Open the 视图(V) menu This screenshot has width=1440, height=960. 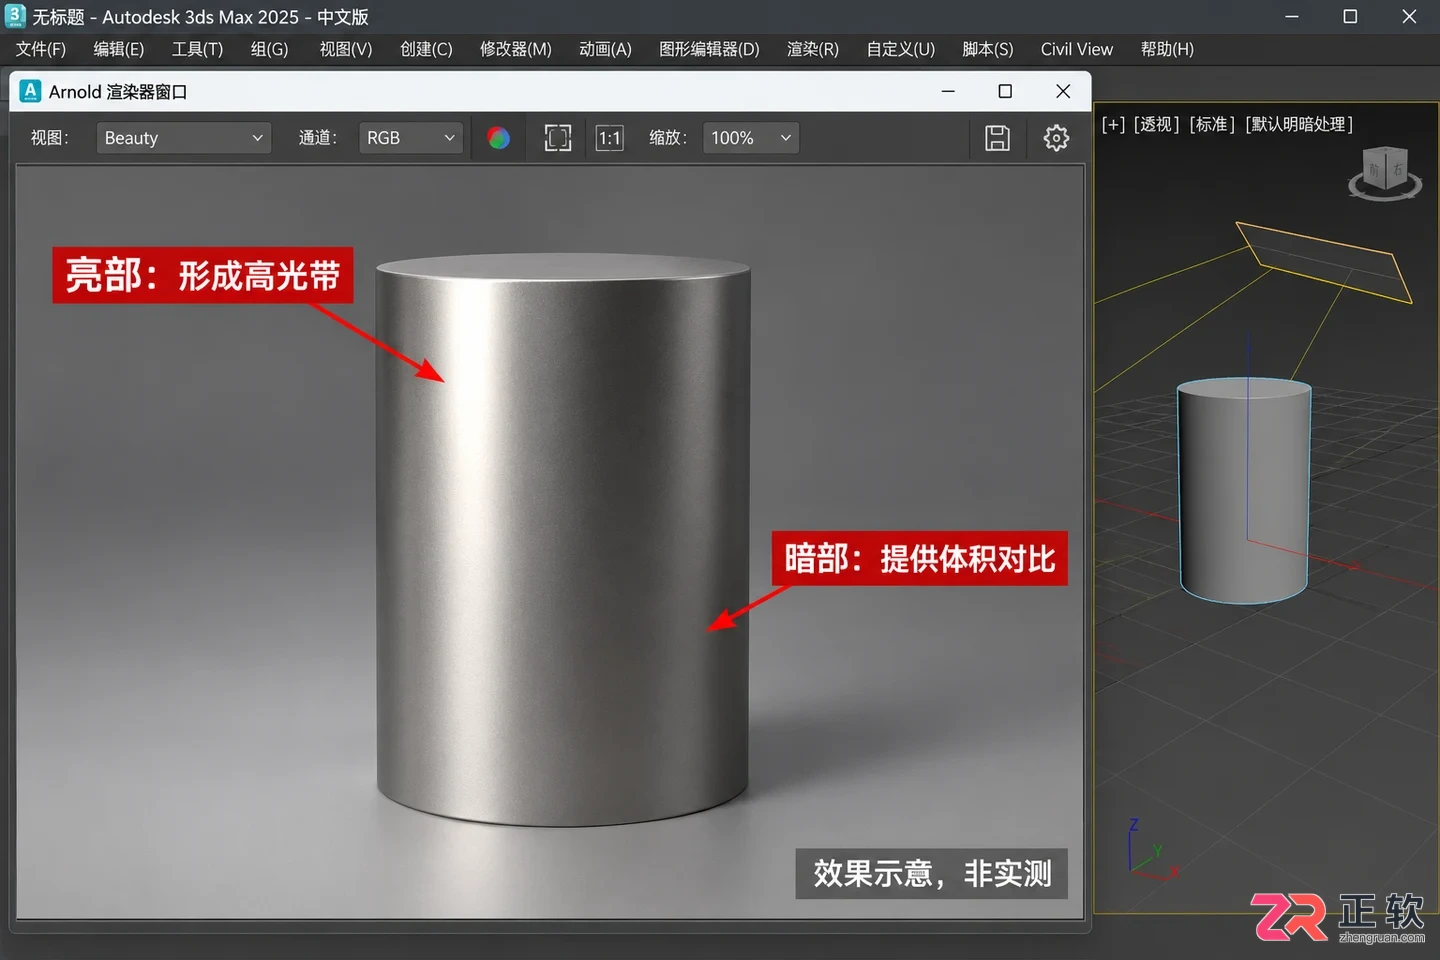(346, 49)
